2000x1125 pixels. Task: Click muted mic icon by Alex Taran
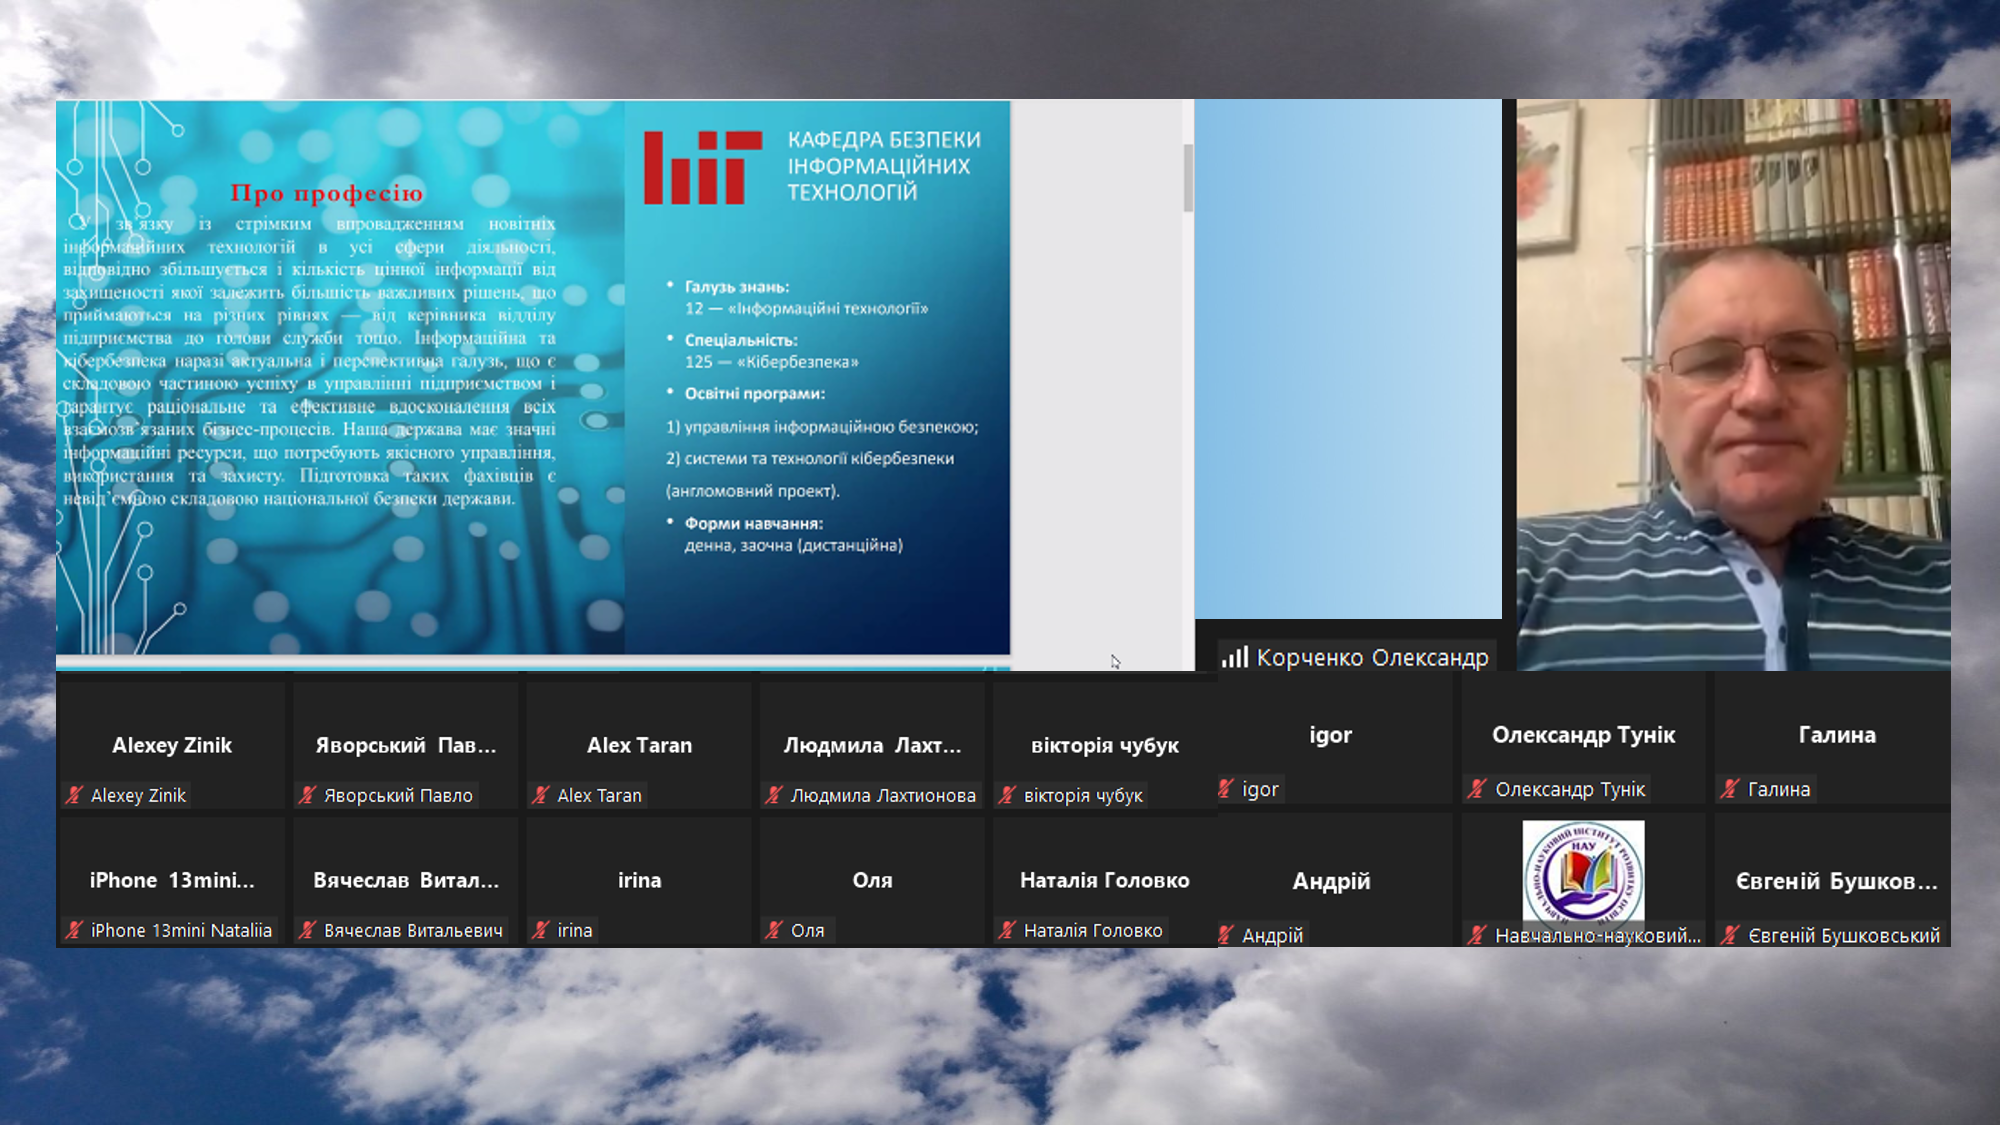[541, 795]
